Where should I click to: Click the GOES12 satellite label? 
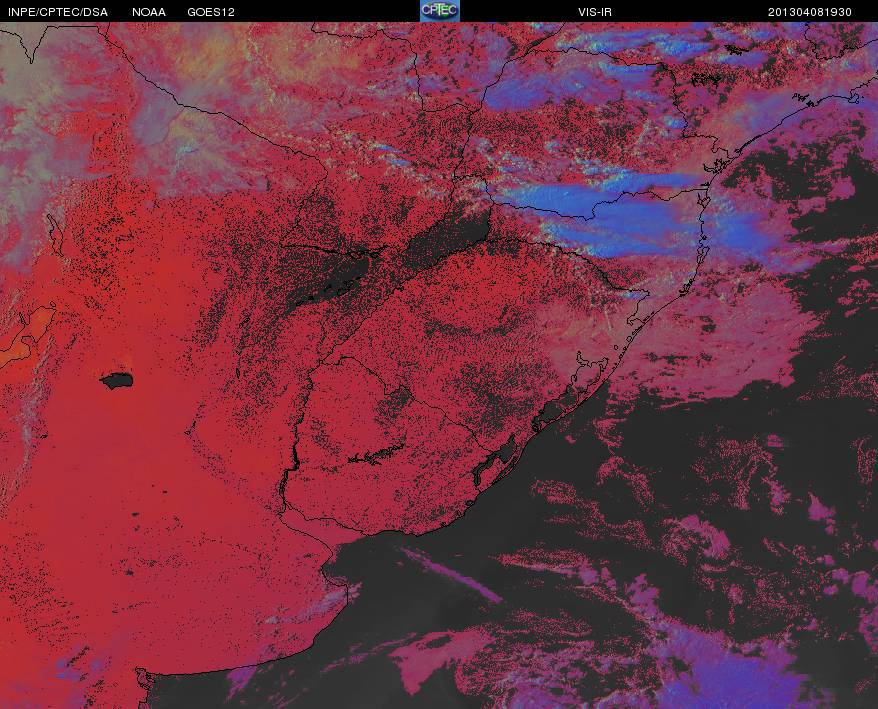pyautogui.click(x=211, y=12)
